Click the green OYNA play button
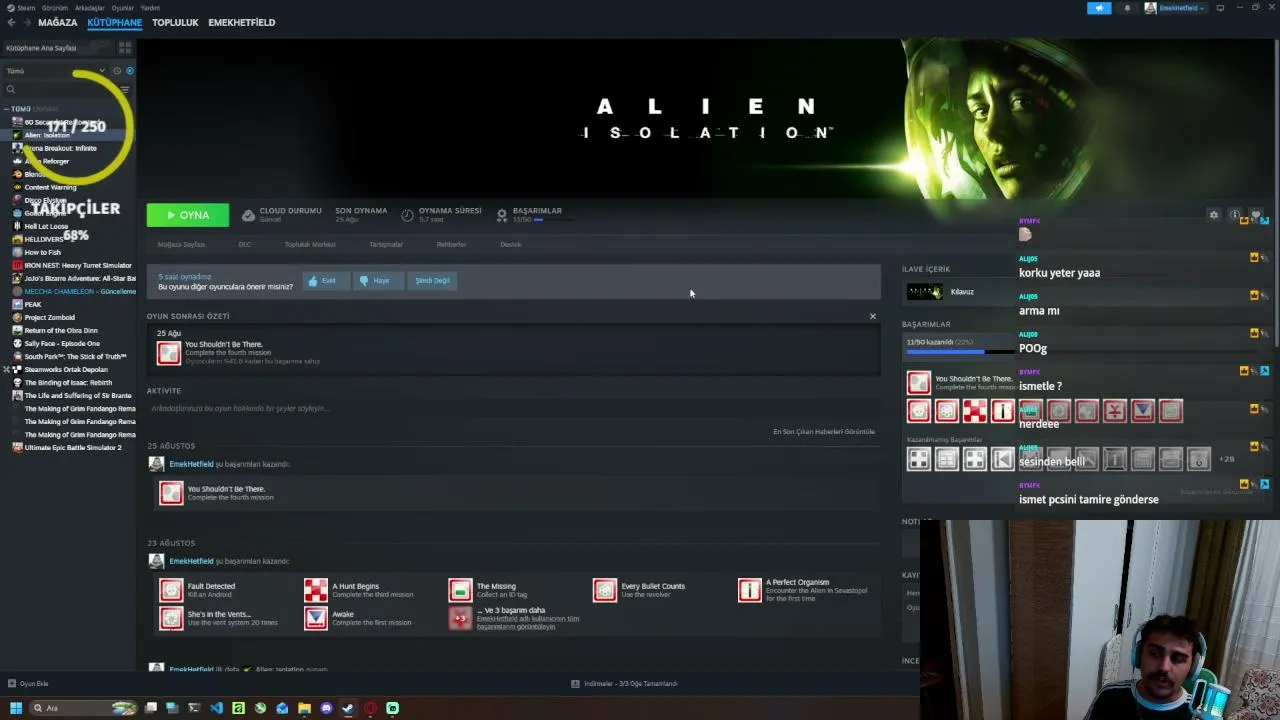 [x=187, y=215]
